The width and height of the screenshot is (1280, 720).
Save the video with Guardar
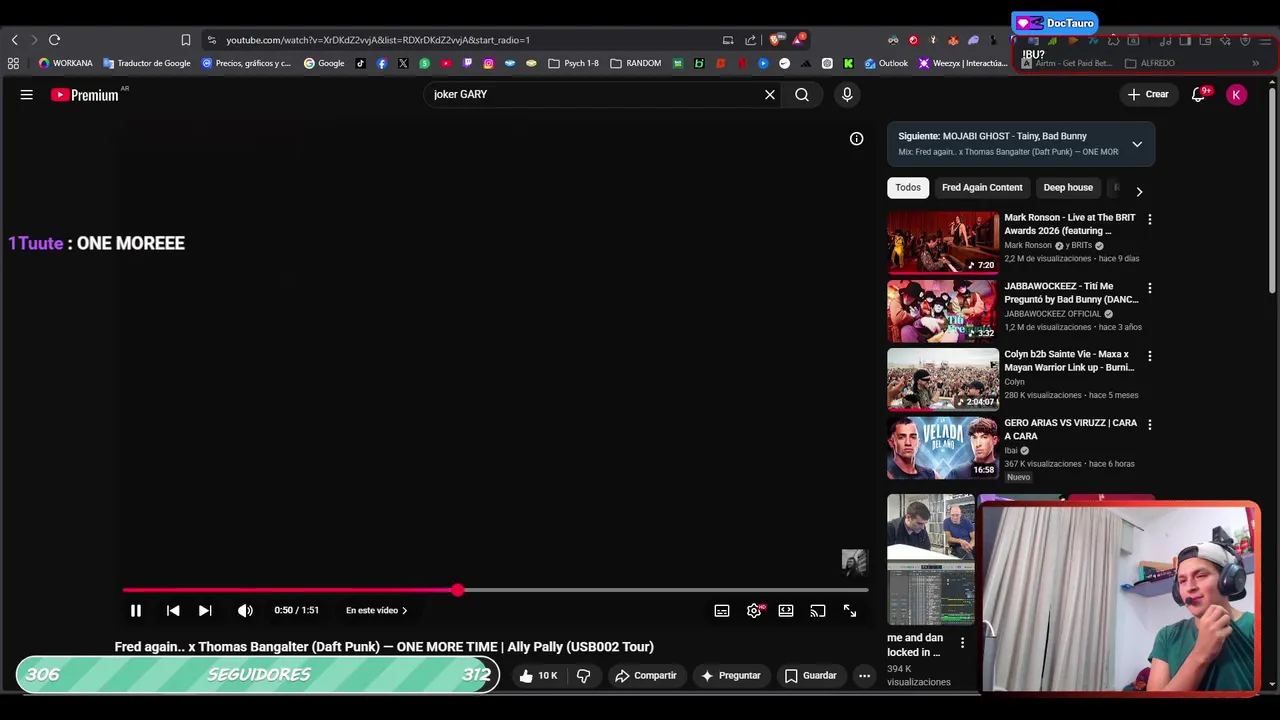[x=811, y=676]
